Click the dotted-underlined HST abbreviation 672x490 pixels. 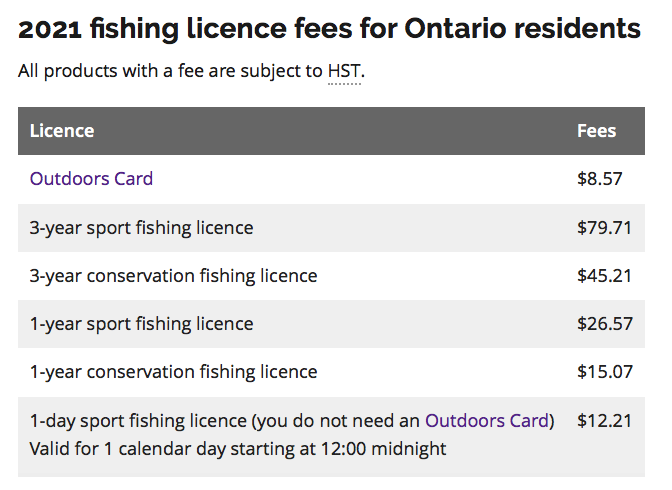(x=344, y=72)
